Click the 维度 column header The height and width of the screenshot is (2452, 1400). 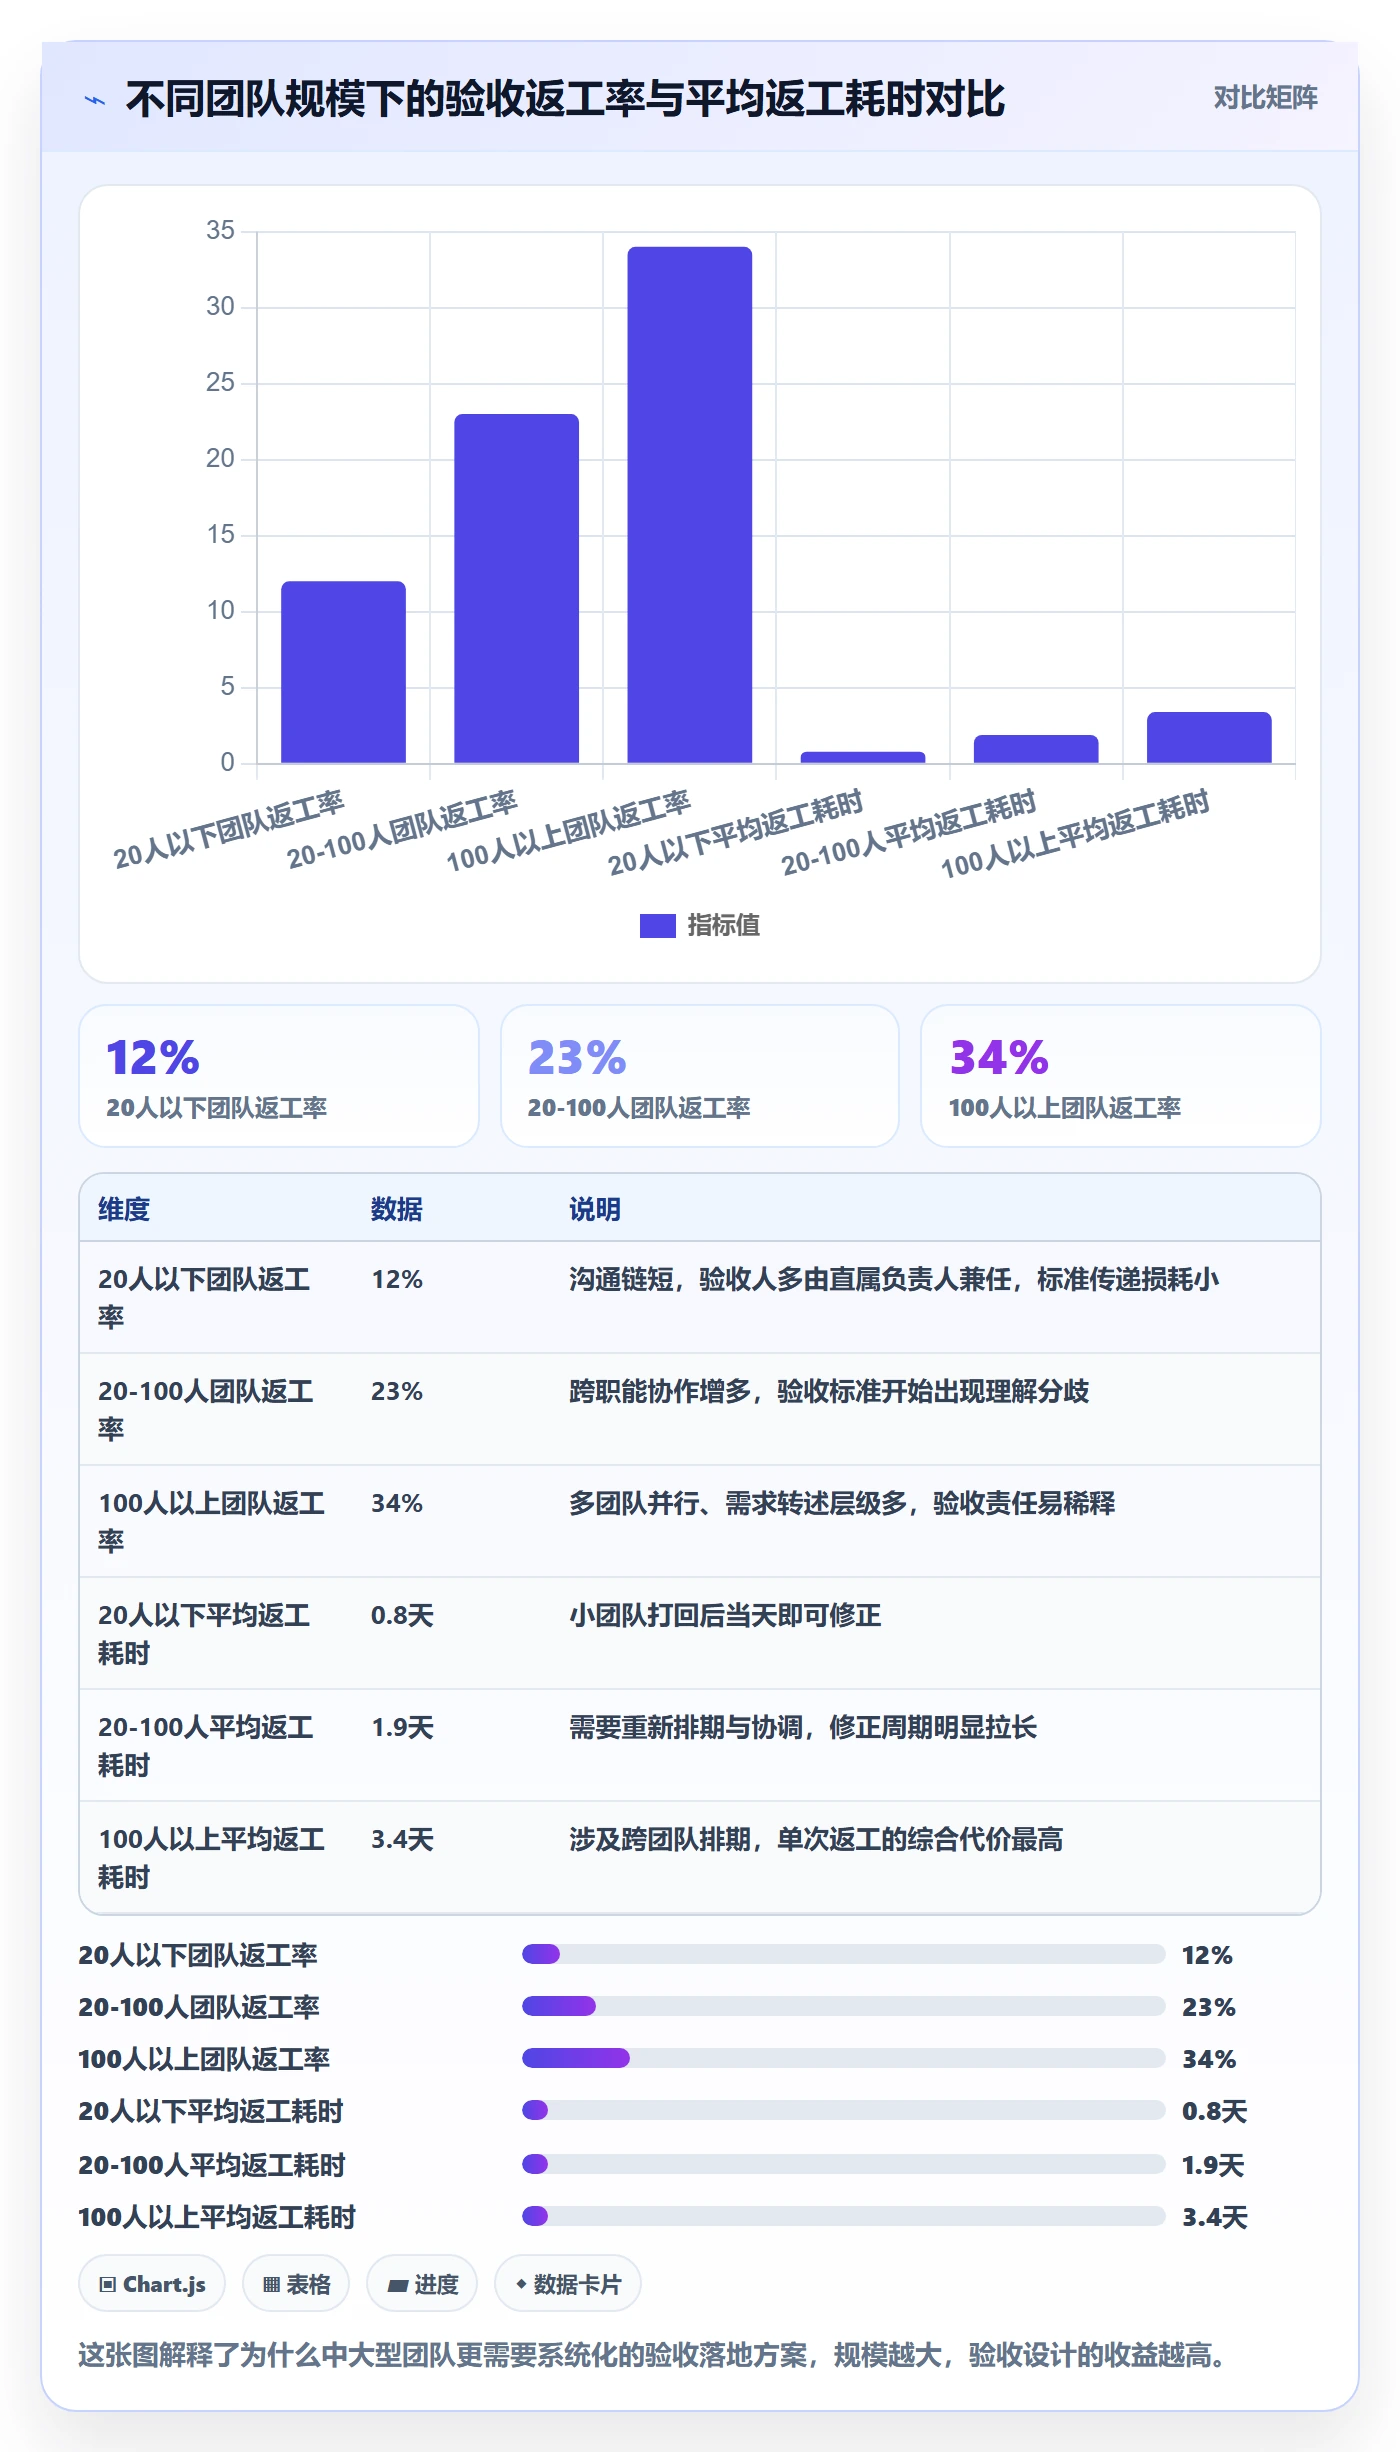[124, 1209]
